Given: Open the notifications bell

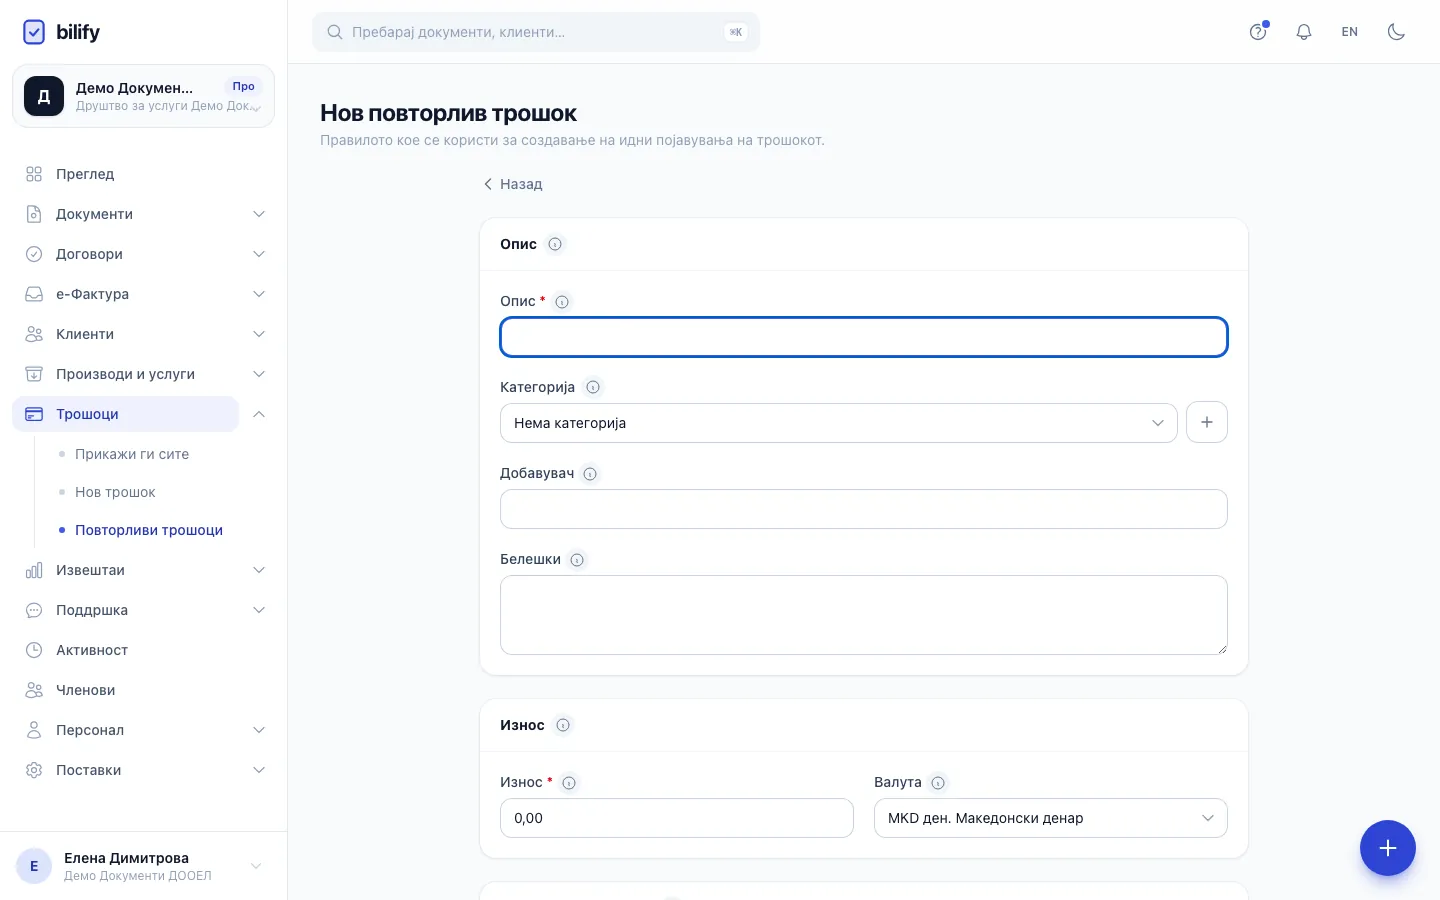Looking at the screenshot, I should click(1304, 32).
